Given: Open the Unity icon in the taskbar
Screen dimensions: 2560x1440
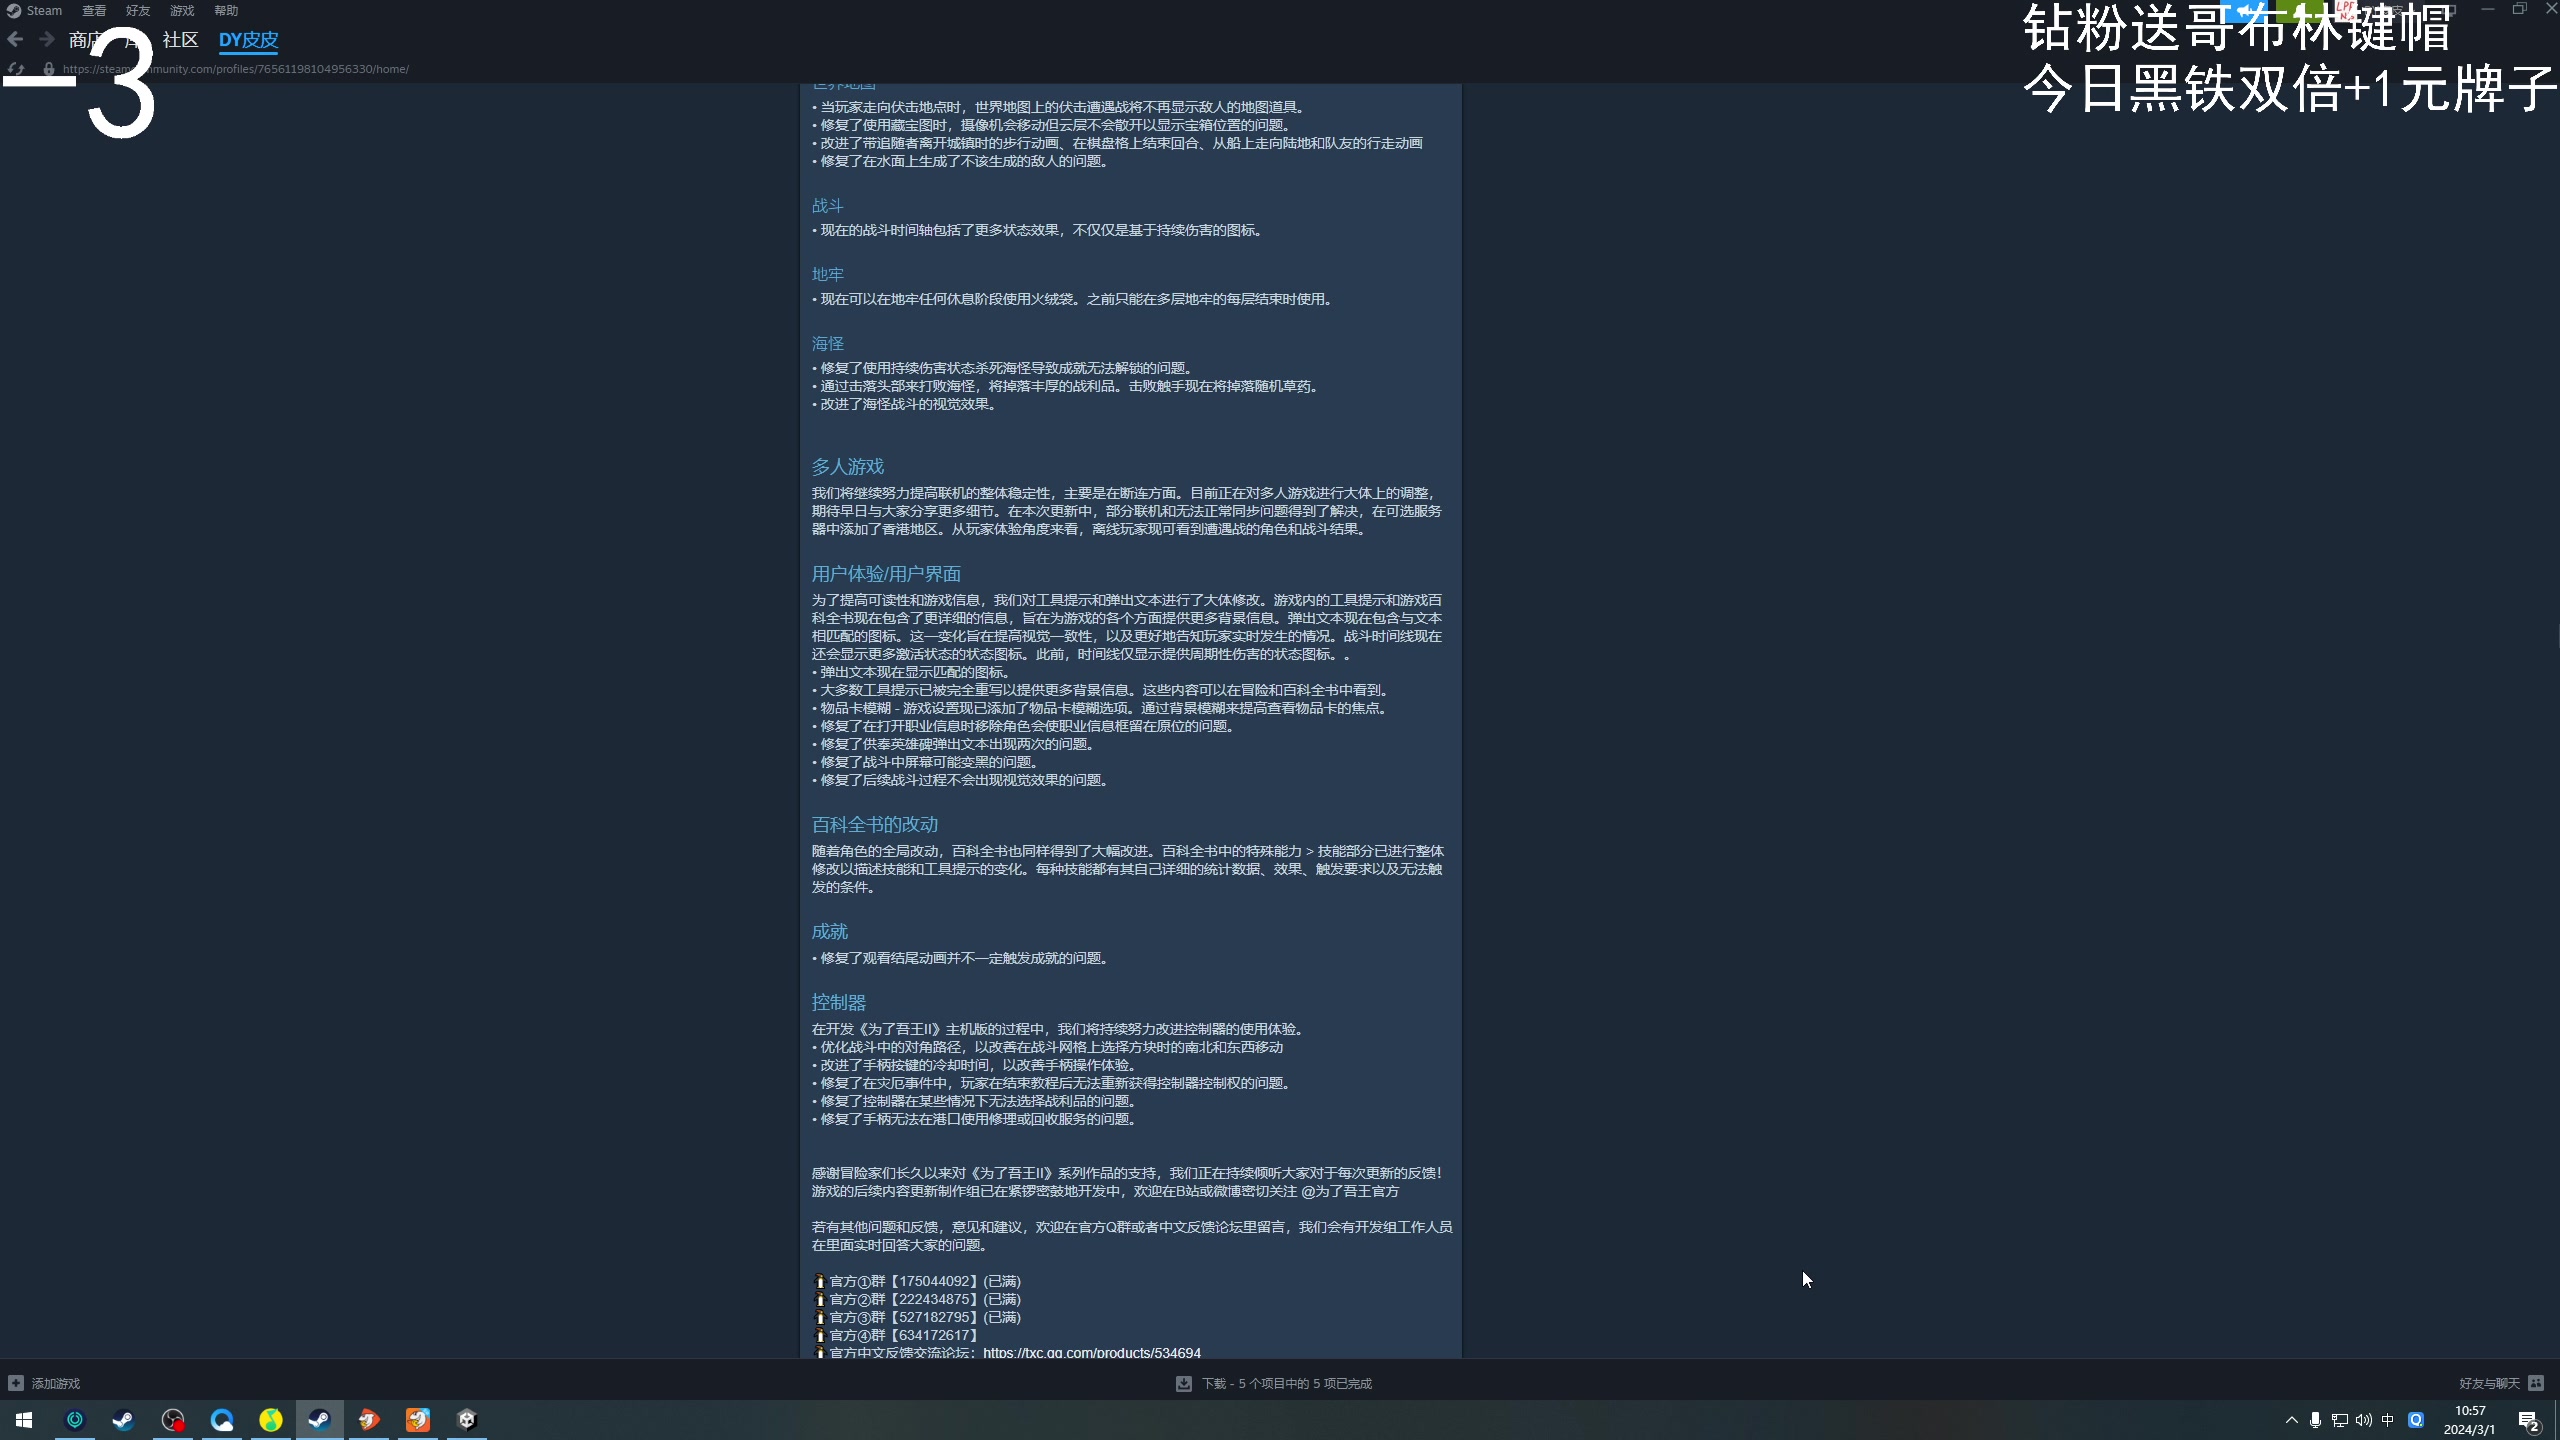Looking at the screenshot, I should [x=467, y=1420].
